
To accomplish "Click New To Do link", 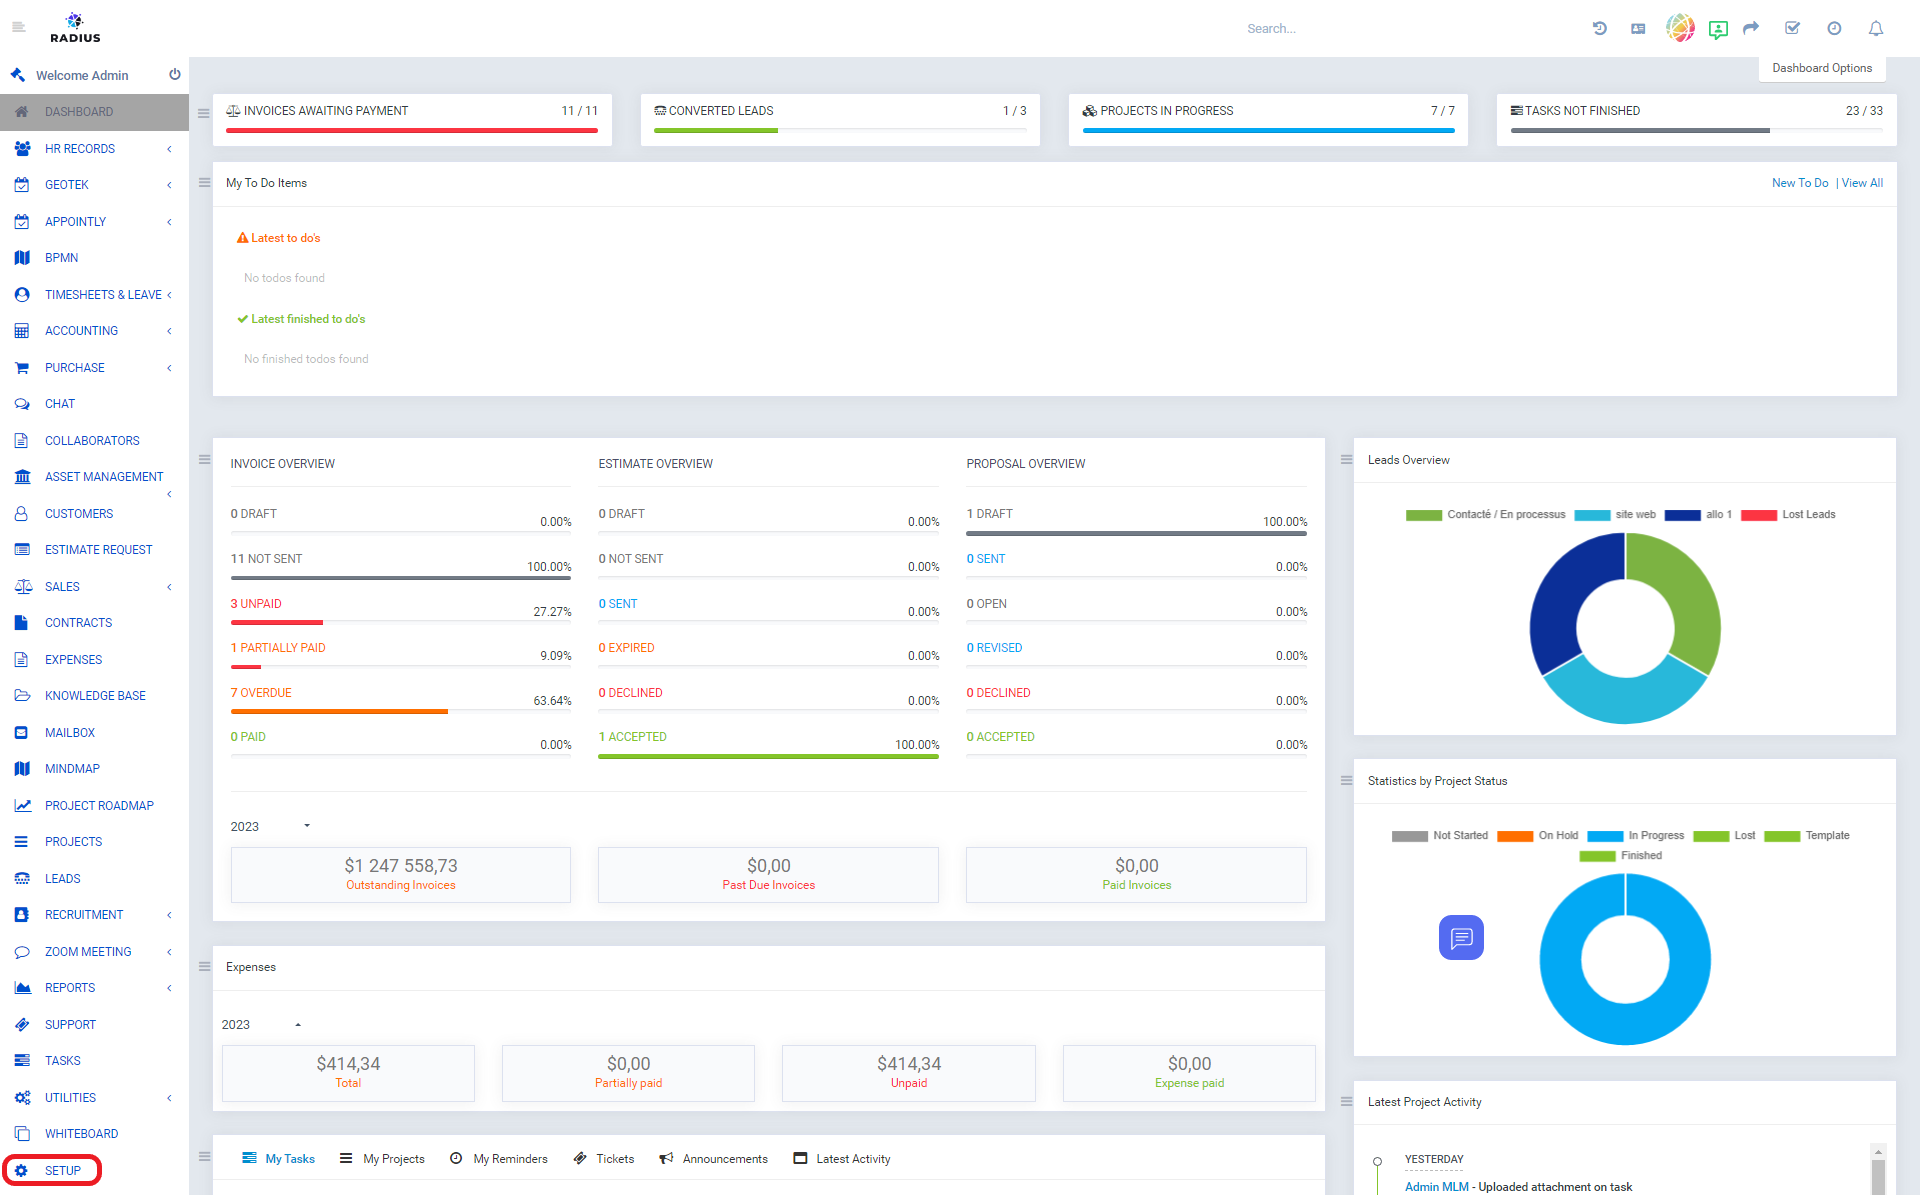I will (x=1800, y=183).
